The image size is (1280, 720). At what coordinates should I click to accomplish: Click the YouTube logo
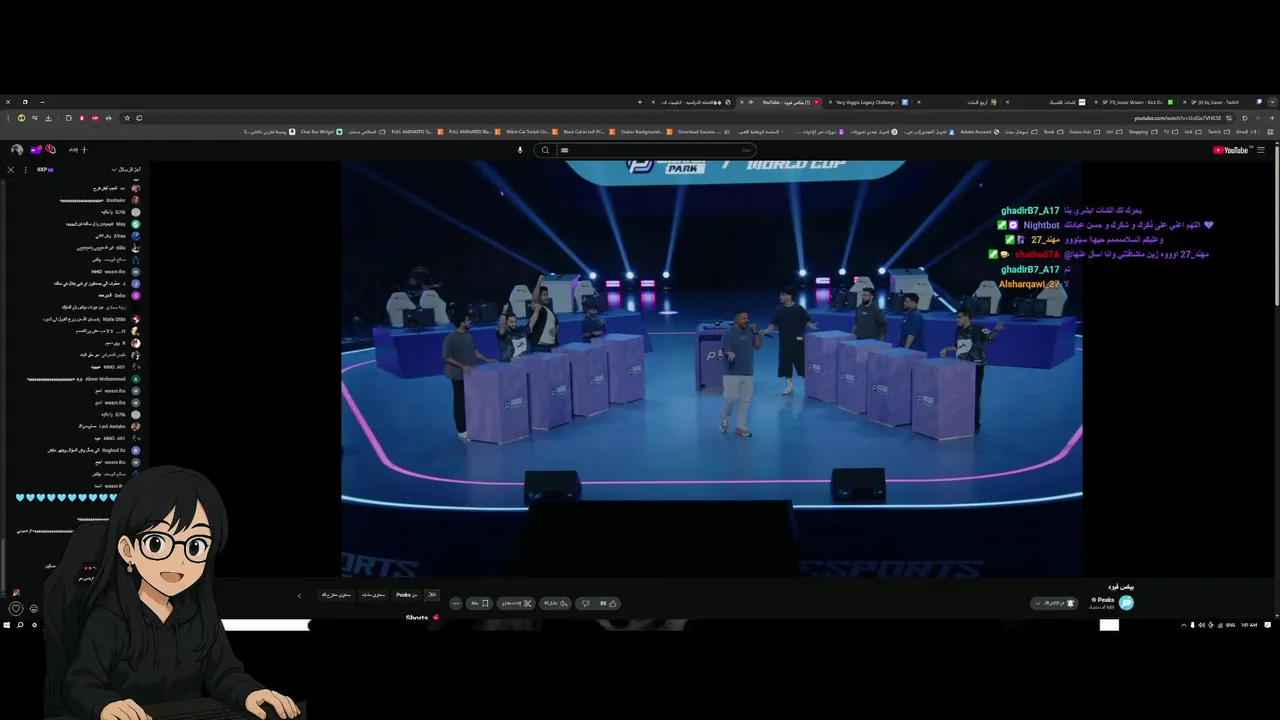1232,150
